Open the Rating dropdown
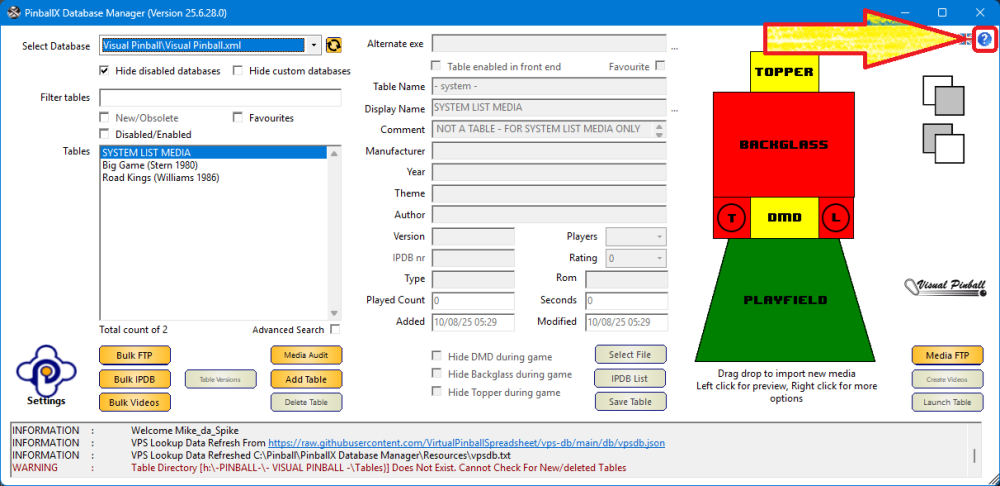The height and width of the screenshot is (486, 1000). tap(659, 258)
